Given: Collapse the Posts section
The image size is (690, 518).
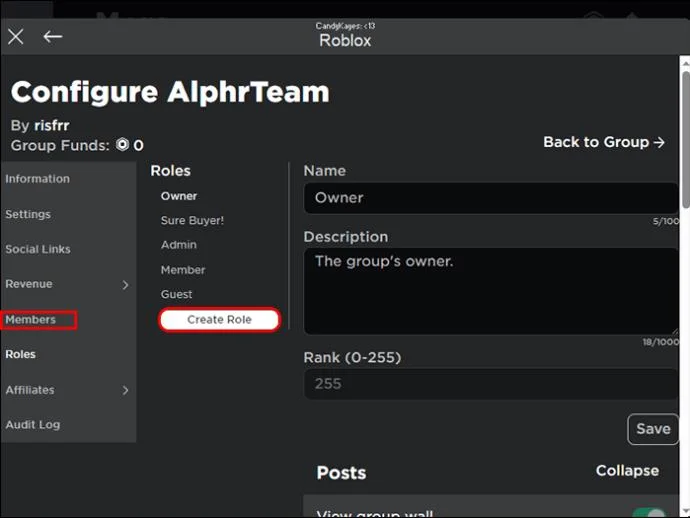Looking at the screenshot, I should click(x=627, y=470).
